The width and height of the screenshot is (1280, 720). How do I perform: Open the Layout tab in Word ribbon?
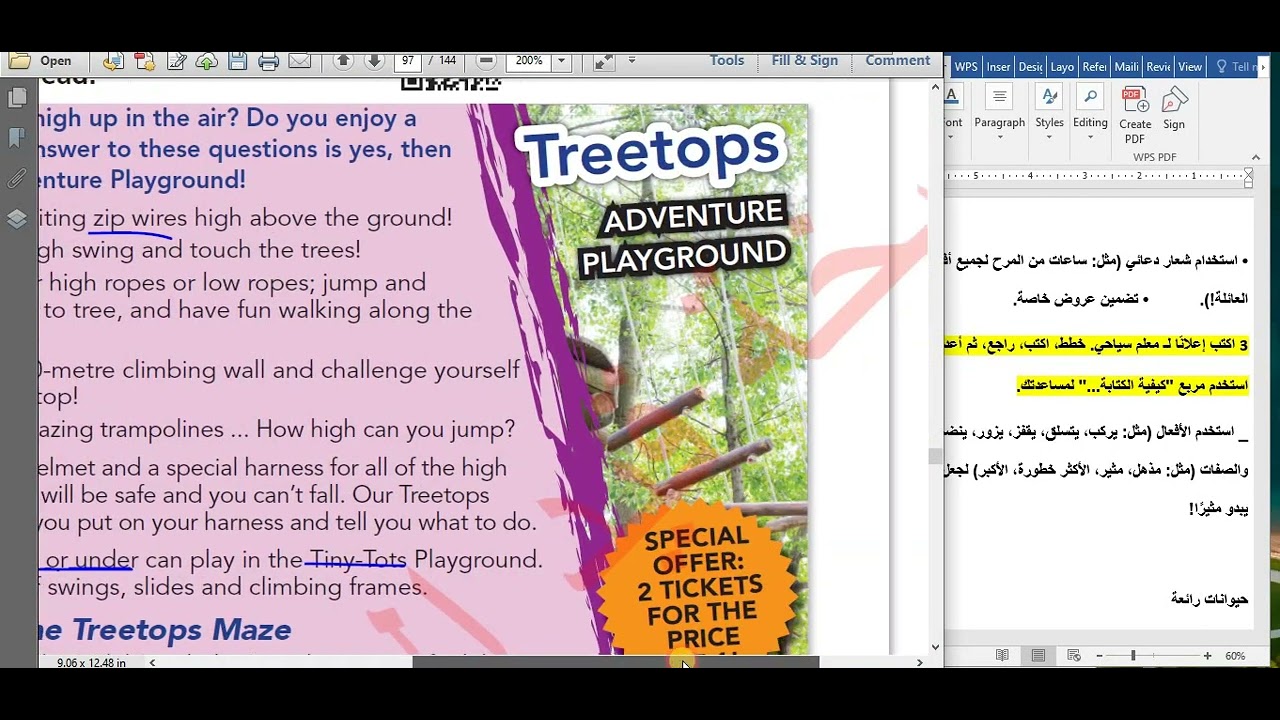pyautogui.click(x=1062, y=67)
